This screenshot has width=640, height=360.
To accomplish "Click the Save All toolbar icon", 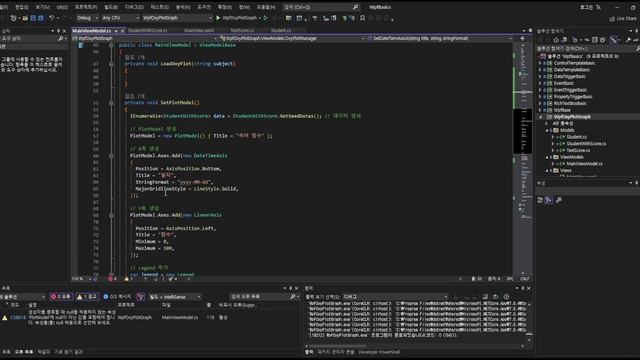I will tap(40, 18).
